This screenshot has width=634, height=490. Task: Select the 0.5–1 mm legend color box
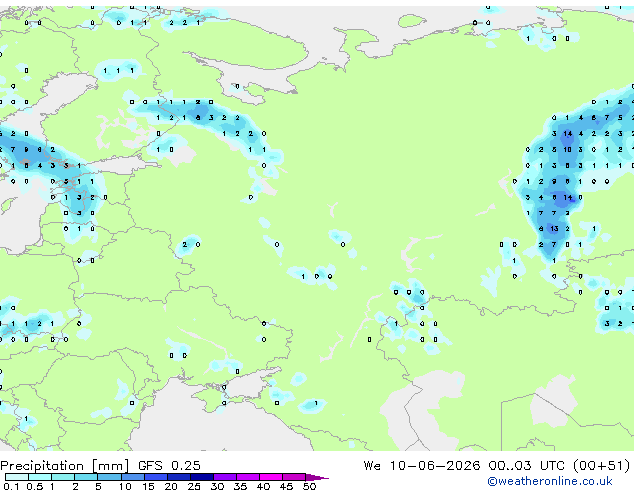40,477
